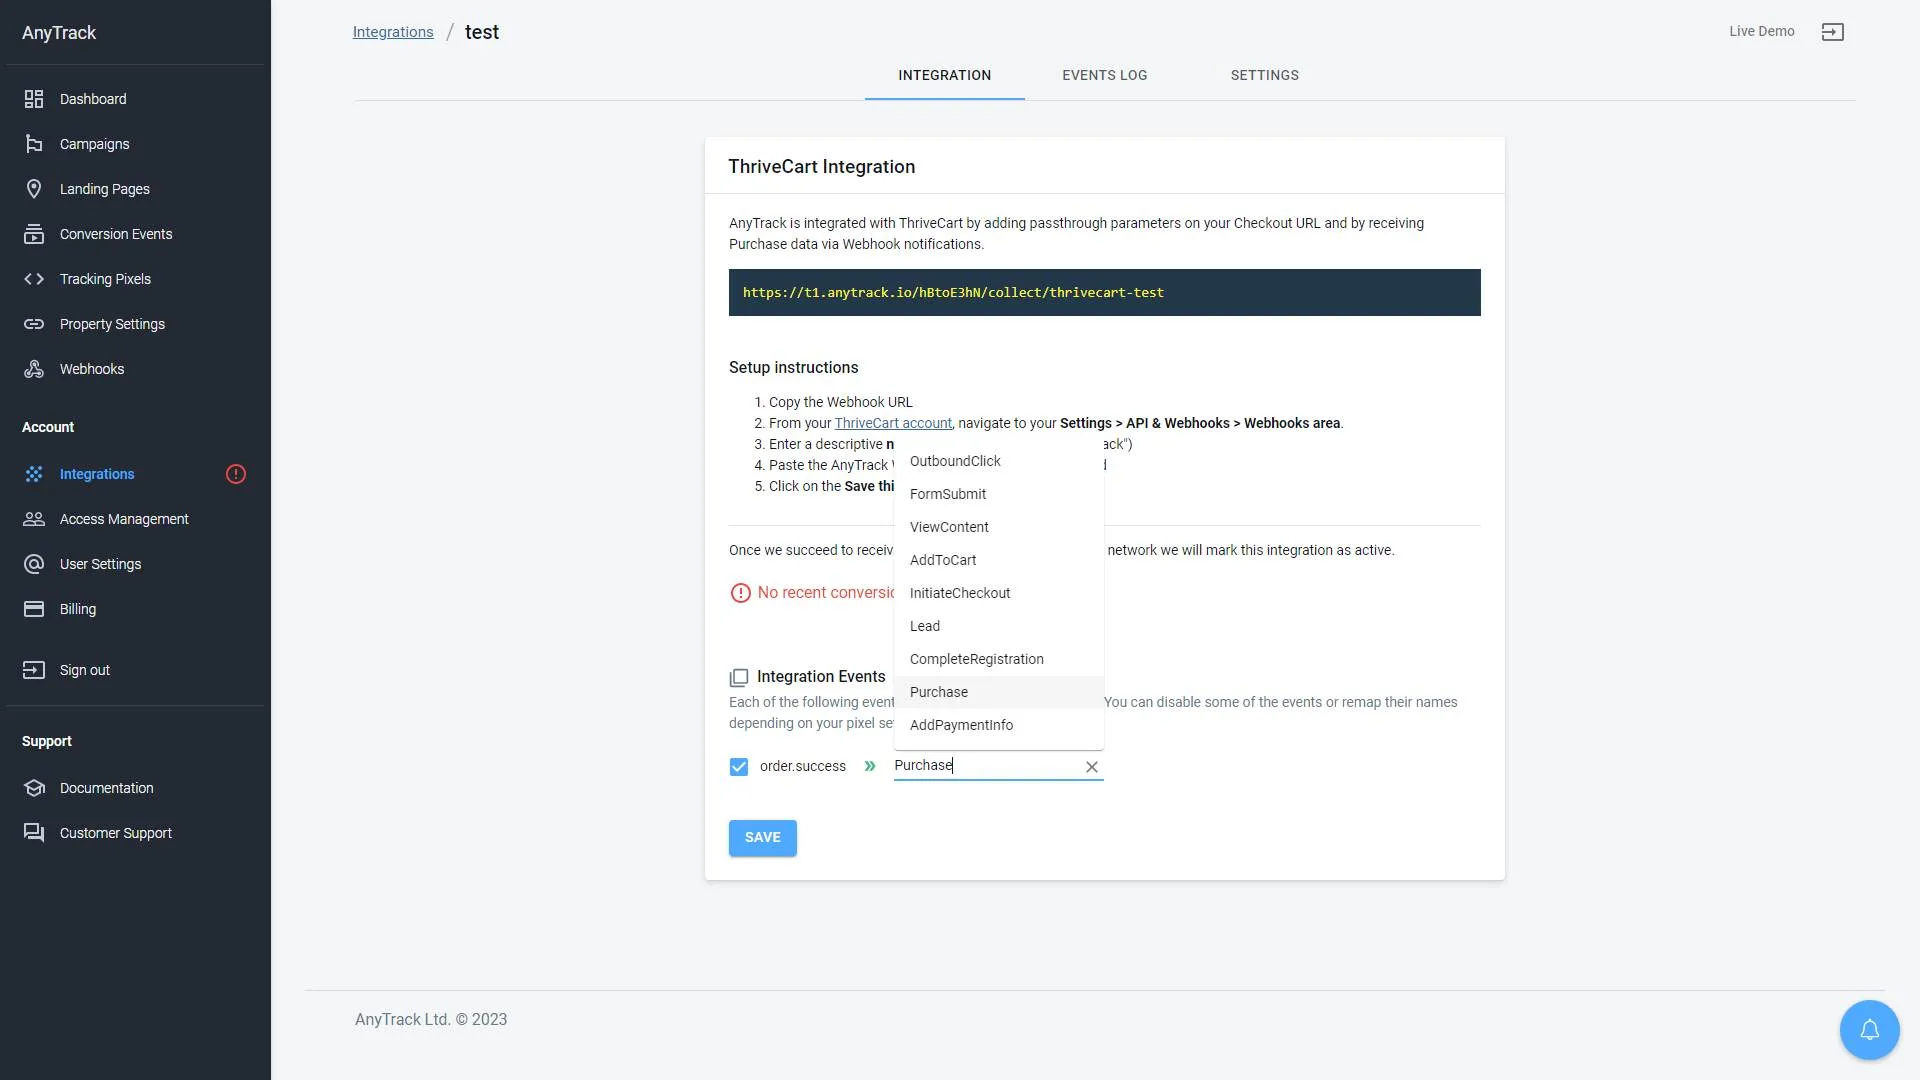The height and width of the screenshot is (1080, 1920).
Task: Click the order.success event label
Action: [802, 767]
